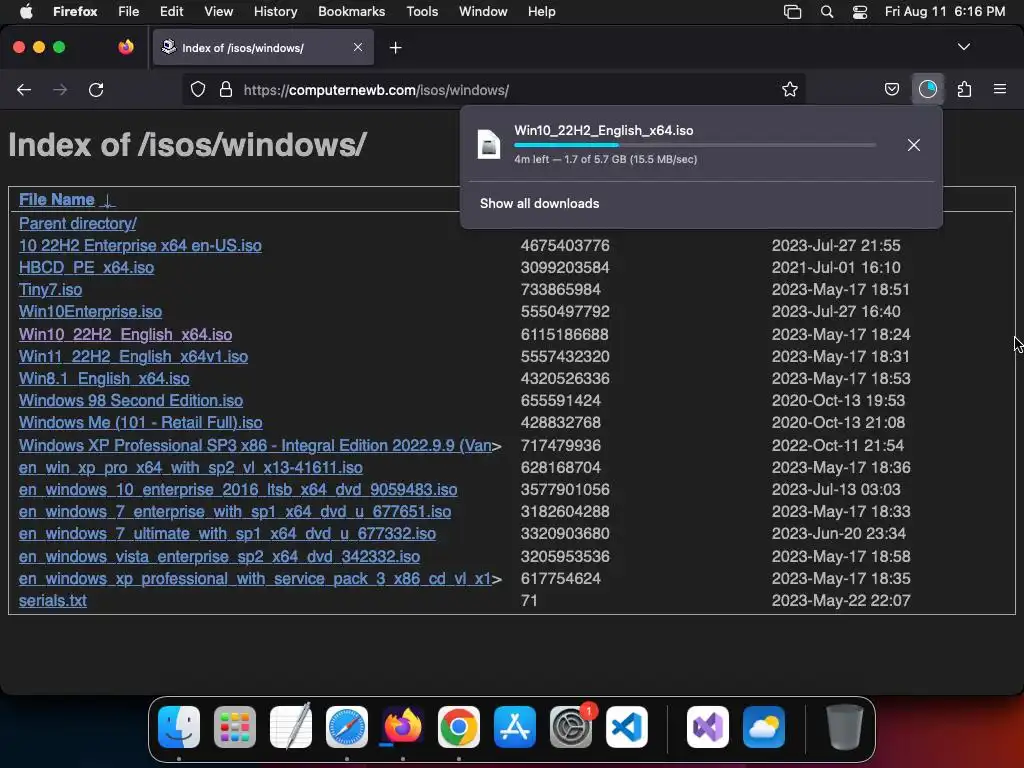Download Win10Enterprise.iso
Image resolution: width=1024 pixels, height=768 pixels.
tap(90, 312)
